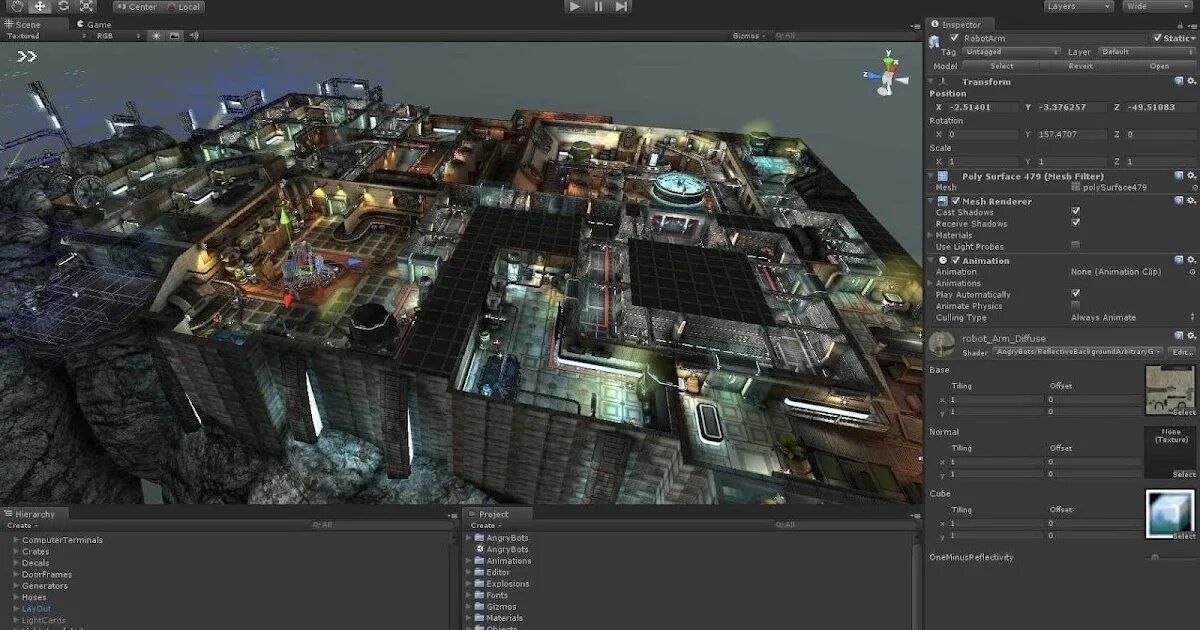Switch to the Game tab

coord(95,24)
